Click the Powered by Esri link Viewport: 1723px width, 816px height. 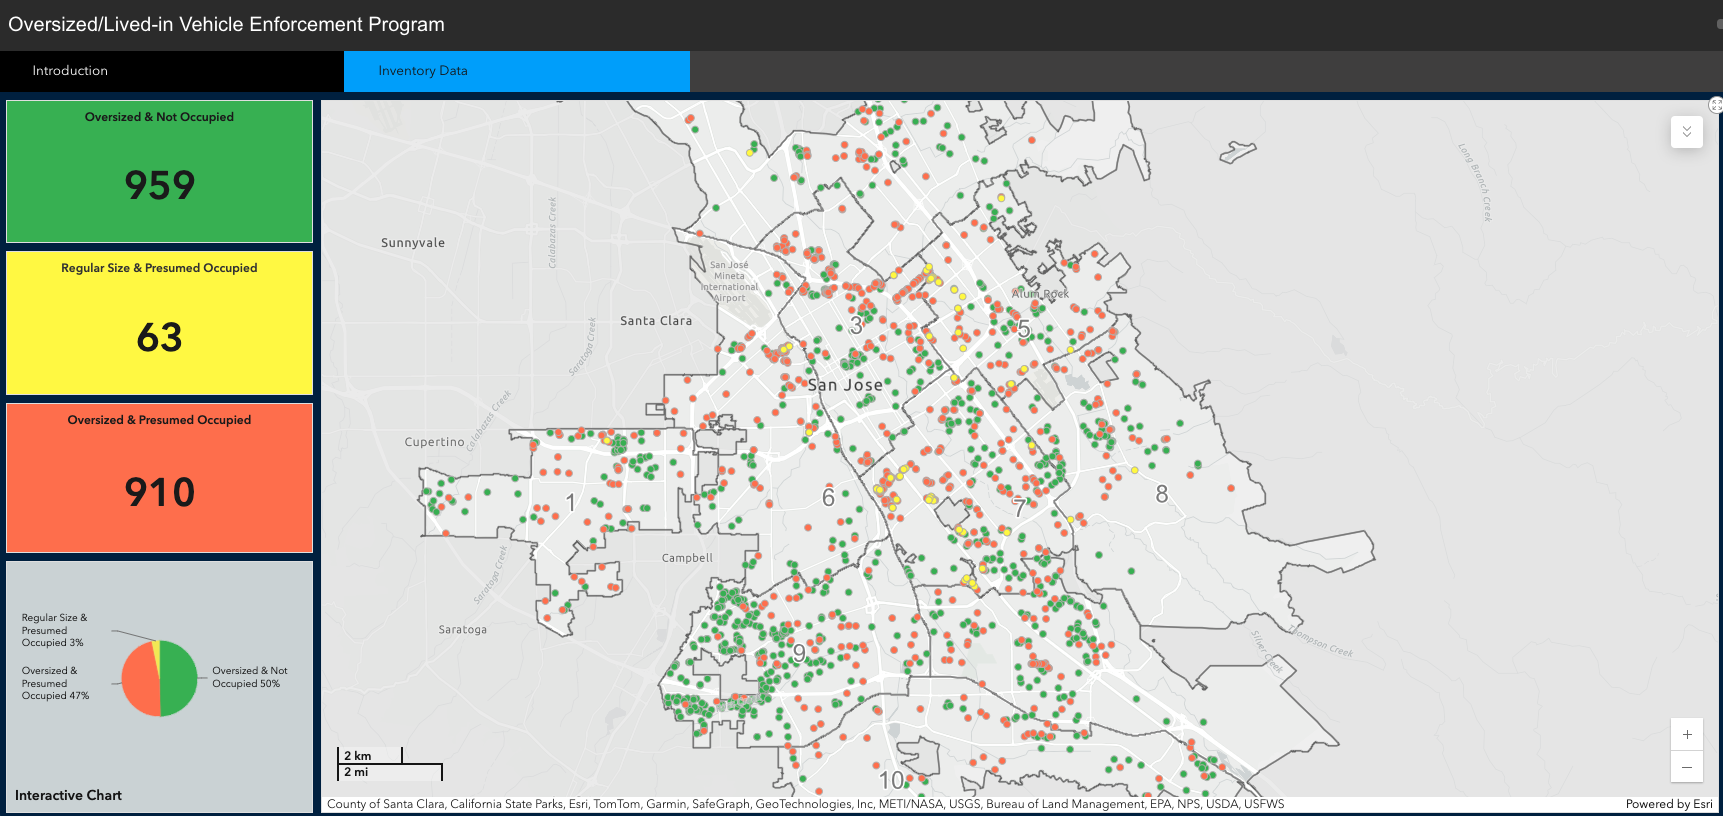[1669, 804]
